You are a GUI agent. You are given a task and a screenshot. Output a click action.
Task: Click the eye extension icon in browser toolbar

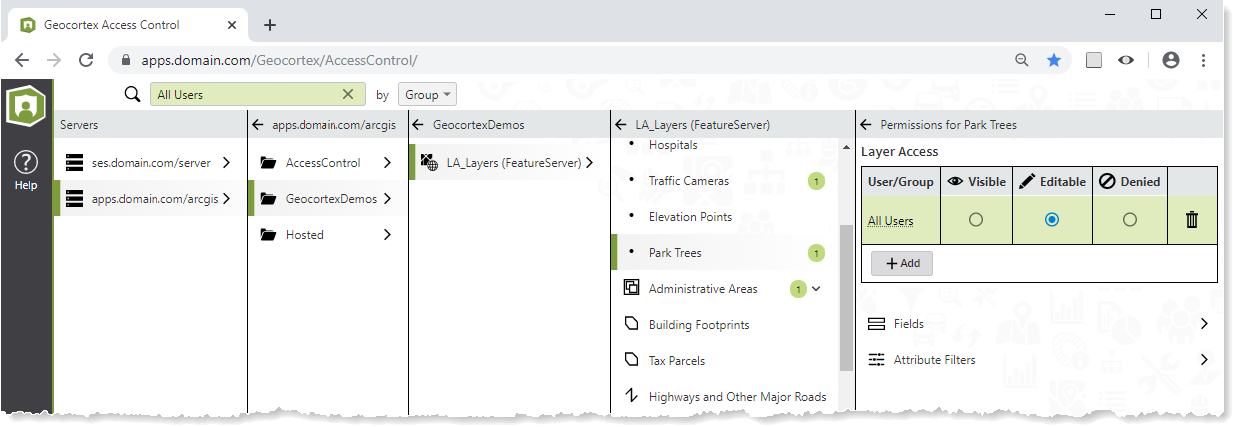point(1126,60)
